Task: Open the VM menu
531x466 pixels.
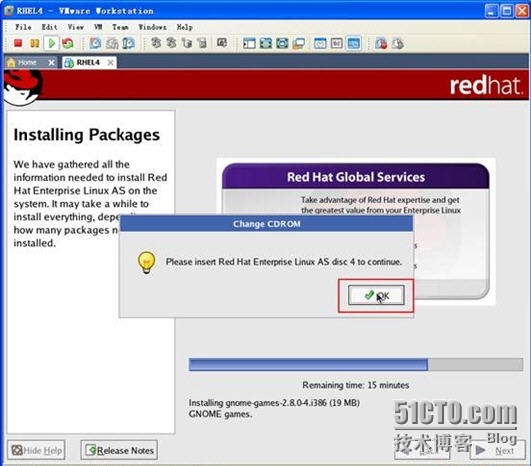Action: [x=98, y=27]
